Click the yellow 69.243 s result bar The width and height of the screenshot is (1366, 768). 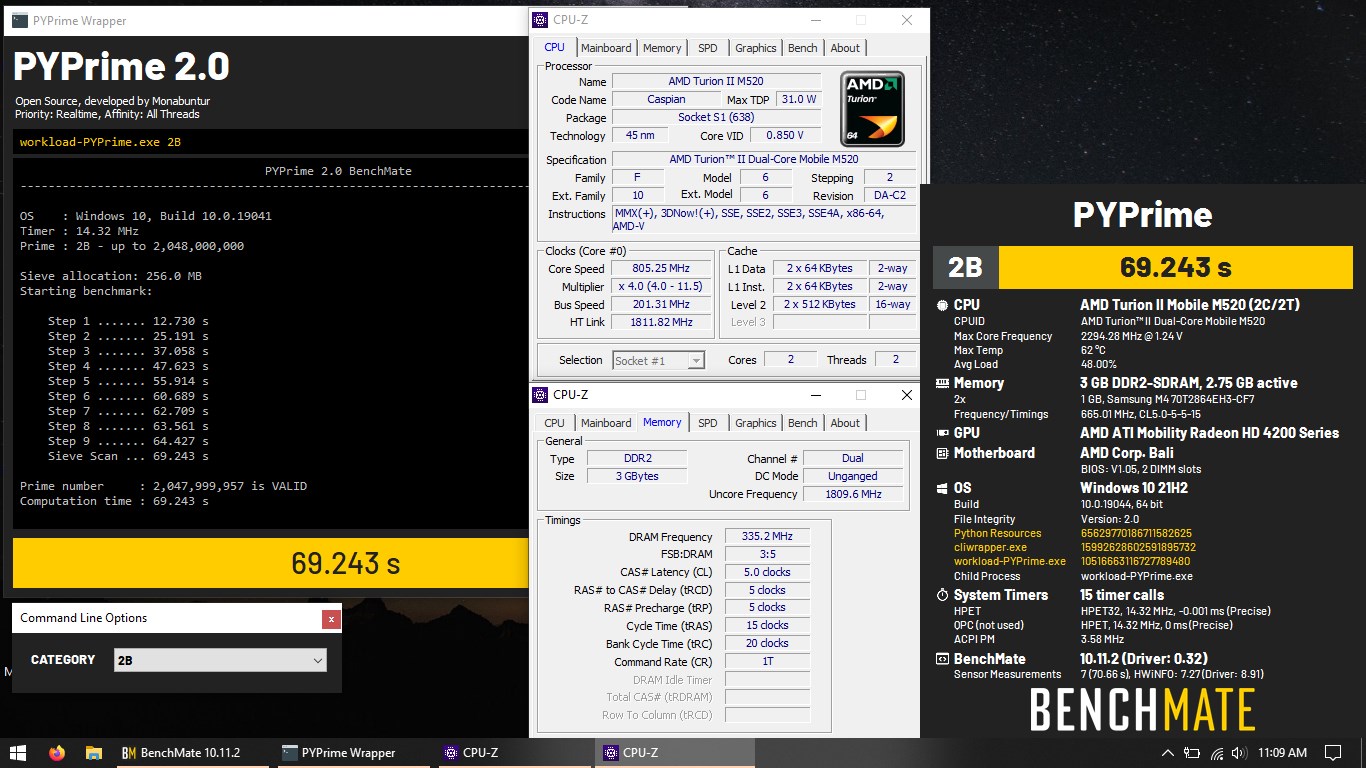pos(271,563)
